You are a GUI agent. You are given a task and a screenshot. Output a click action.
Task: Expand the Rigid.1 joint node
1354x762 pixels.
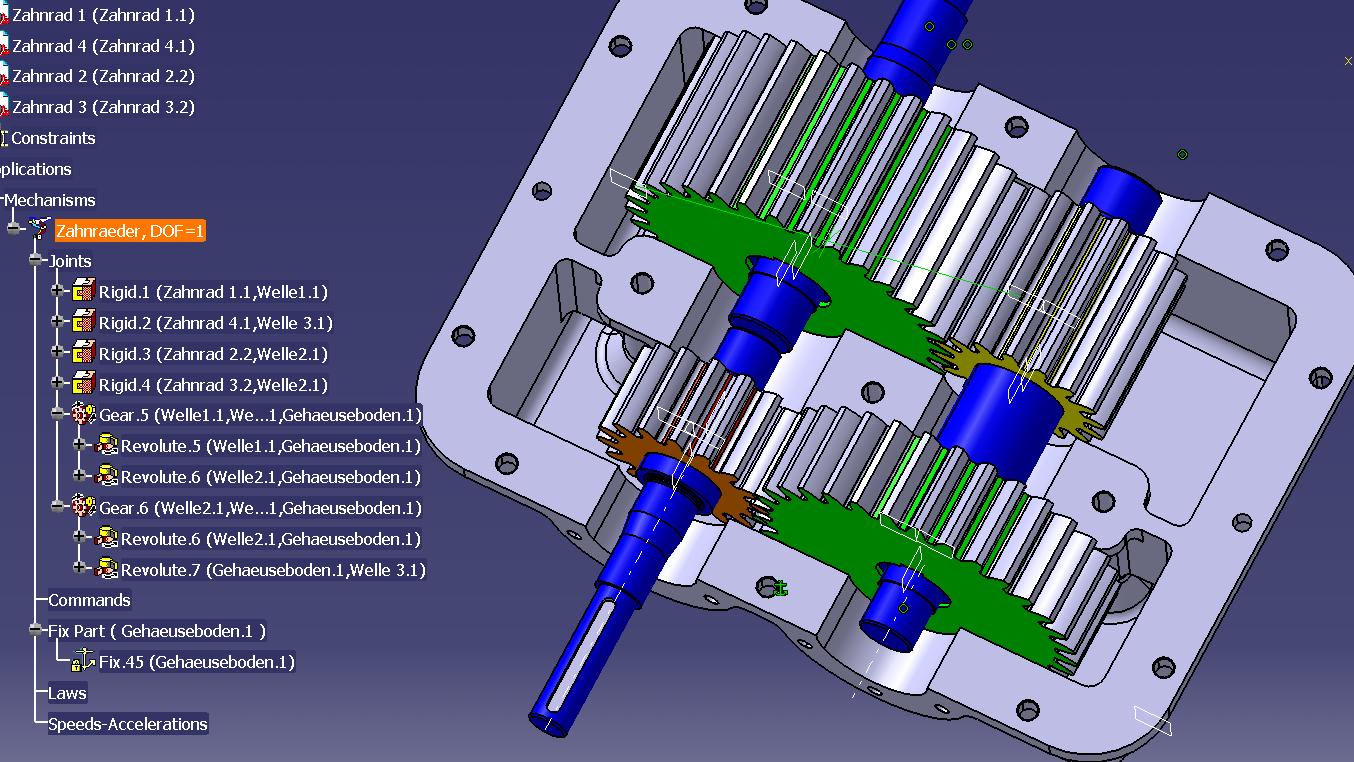click(x=58, y=291)
